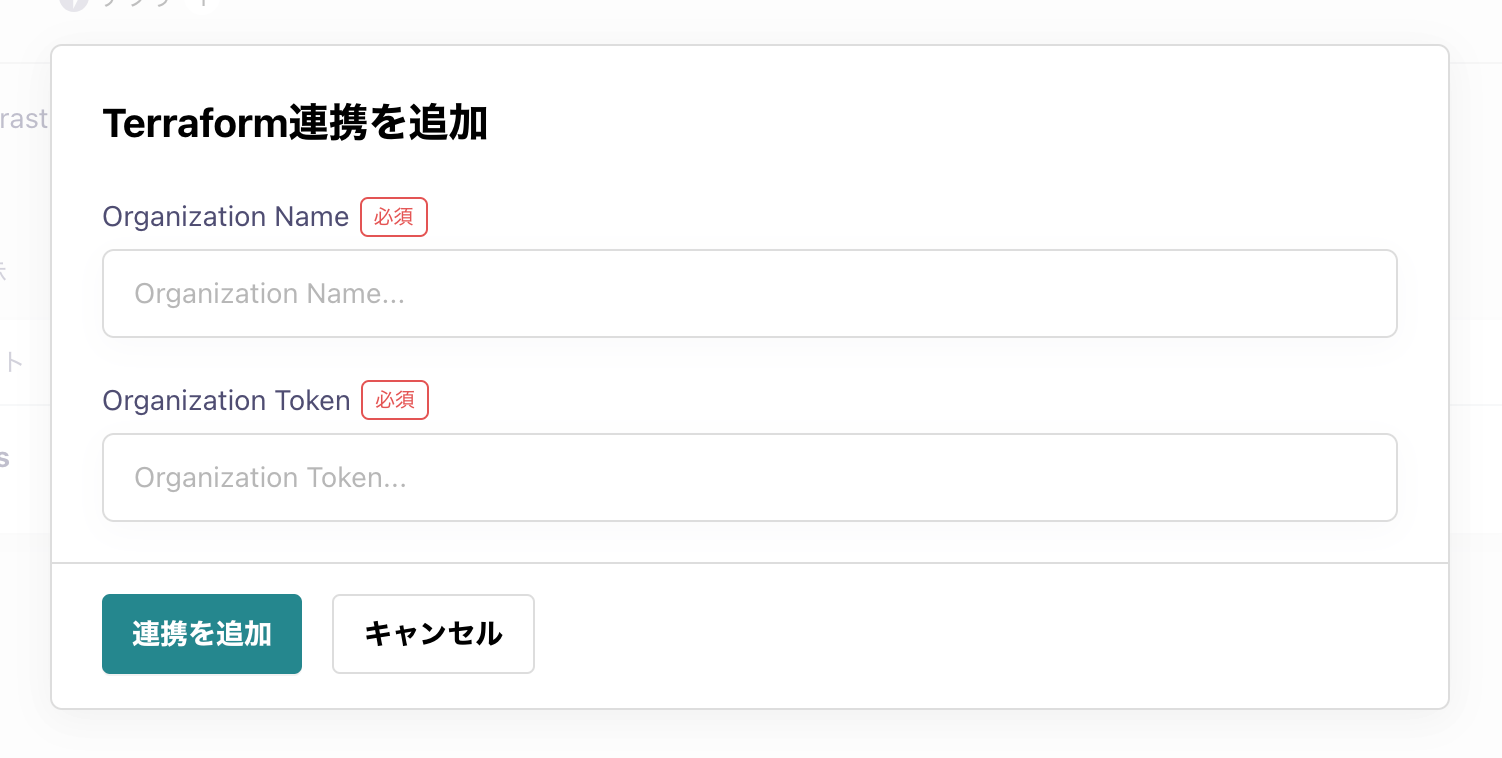Click the Organization Name field label
This screenshot has height=758, width=1502.
coord(226,217)
